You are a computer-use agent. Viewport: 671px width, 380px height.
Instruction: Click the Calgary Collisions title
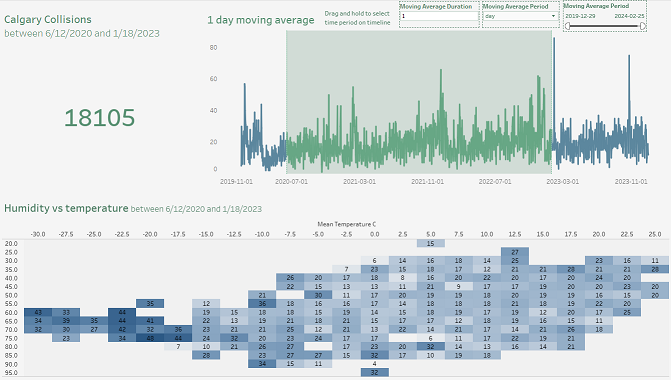point(48,19)
